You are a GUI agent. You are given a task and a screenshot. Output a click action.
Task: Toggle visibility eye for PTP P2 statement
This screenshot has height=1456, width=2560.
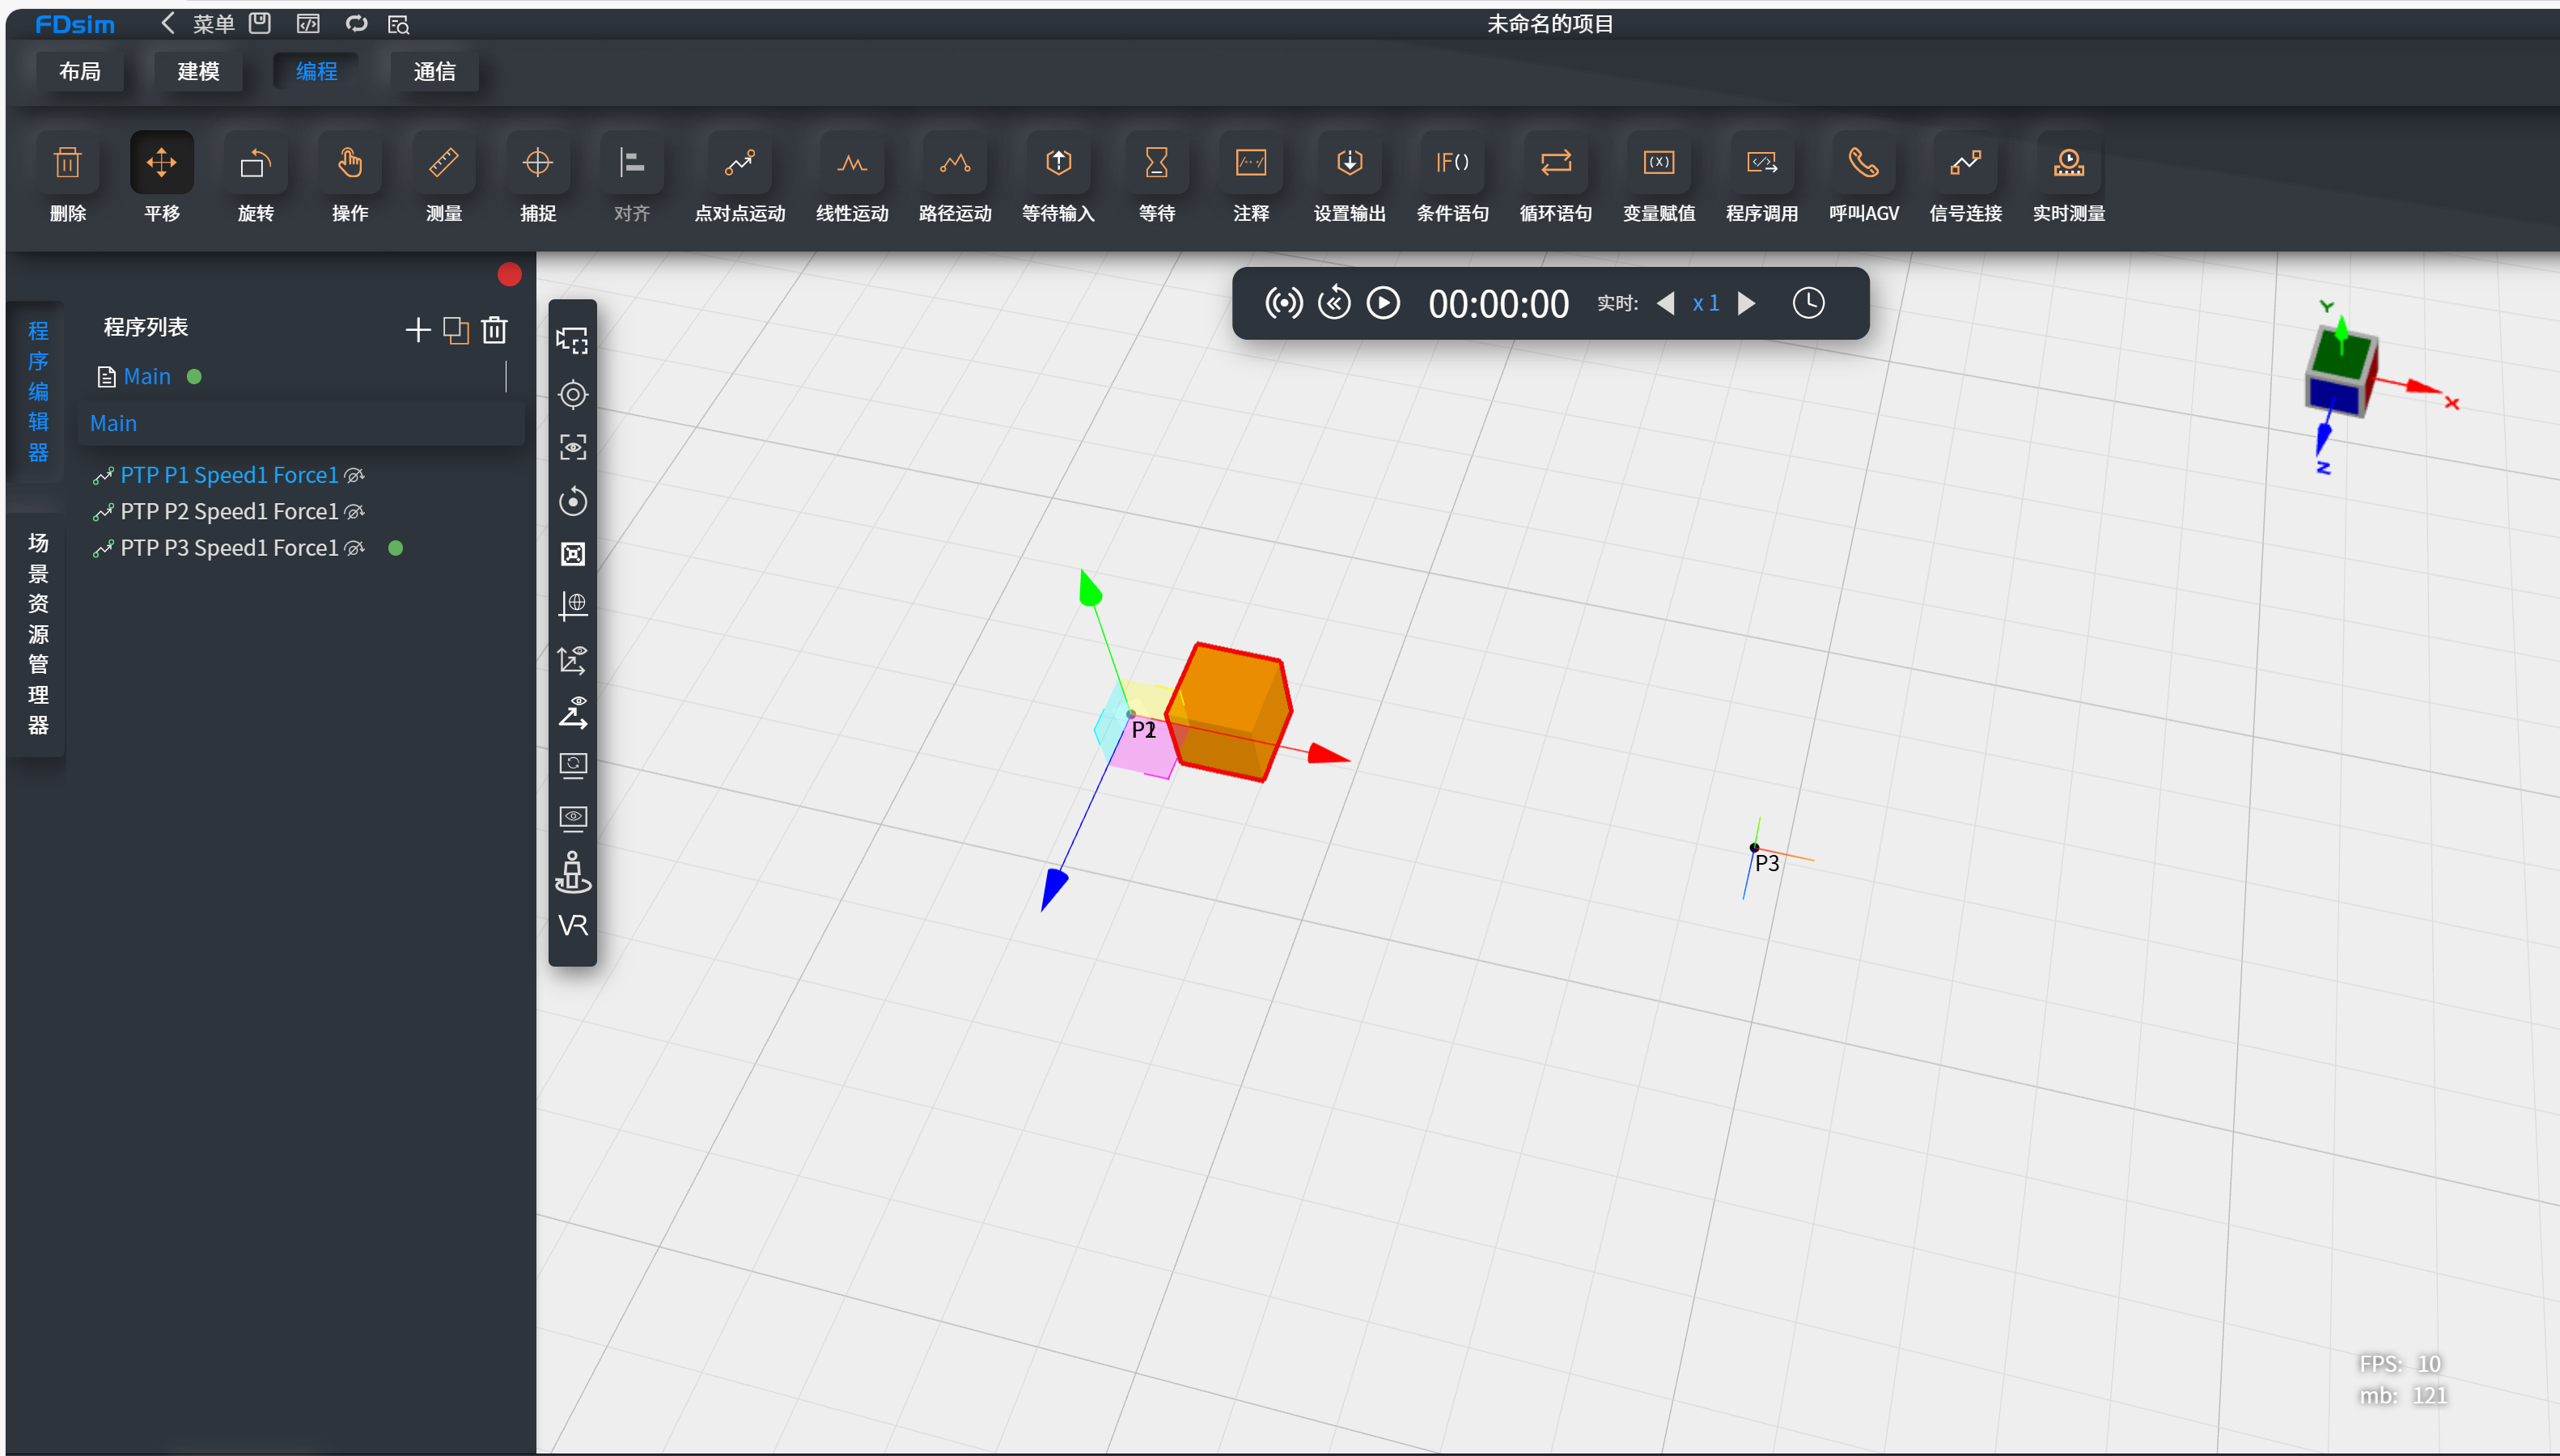[354, 512]
